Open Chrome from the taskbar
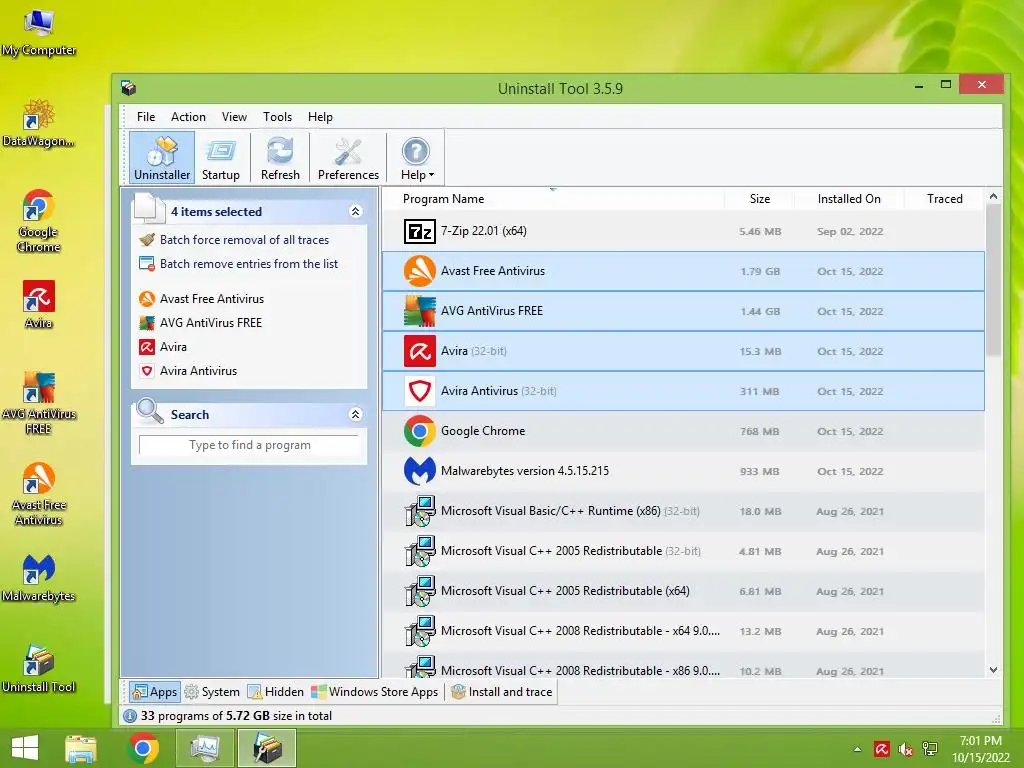The width and height of the screenshot is (1024, 768). (x=143, y=748)
